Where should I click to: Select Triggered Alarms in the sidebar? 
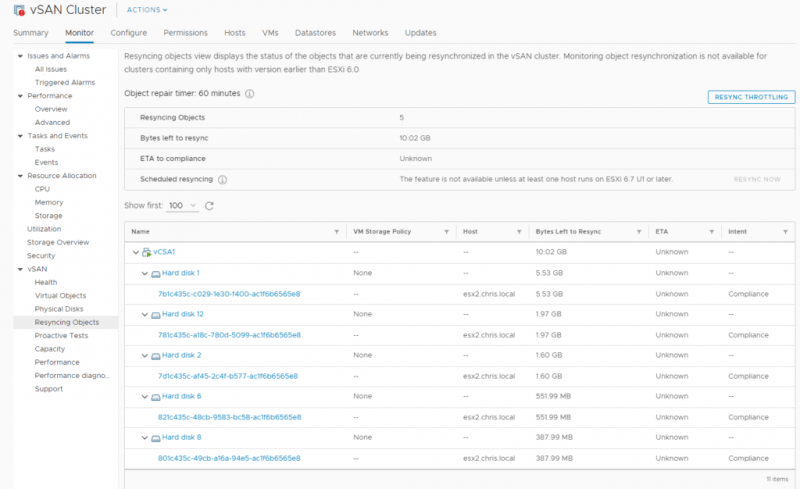point(65,83)
